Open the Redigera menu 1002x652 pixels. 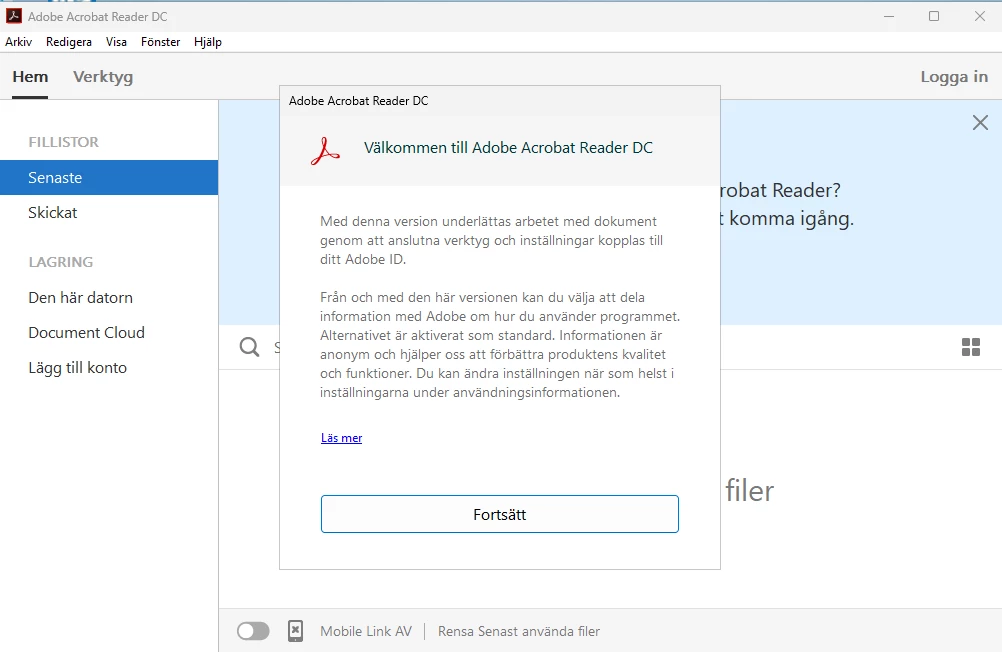[68, 42]
